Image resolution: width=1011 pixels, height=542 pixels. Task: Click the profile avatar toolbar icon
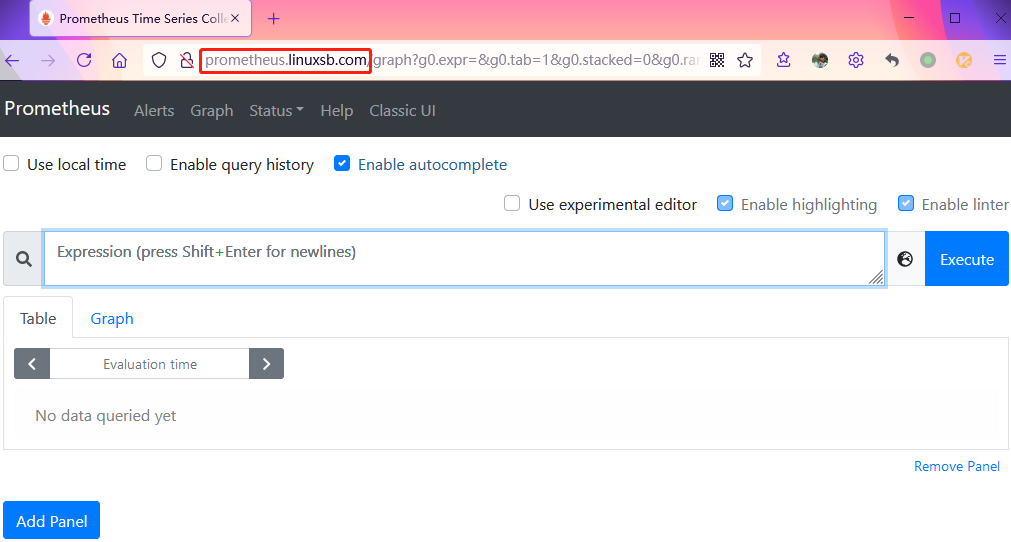click(x=820, y=60)
